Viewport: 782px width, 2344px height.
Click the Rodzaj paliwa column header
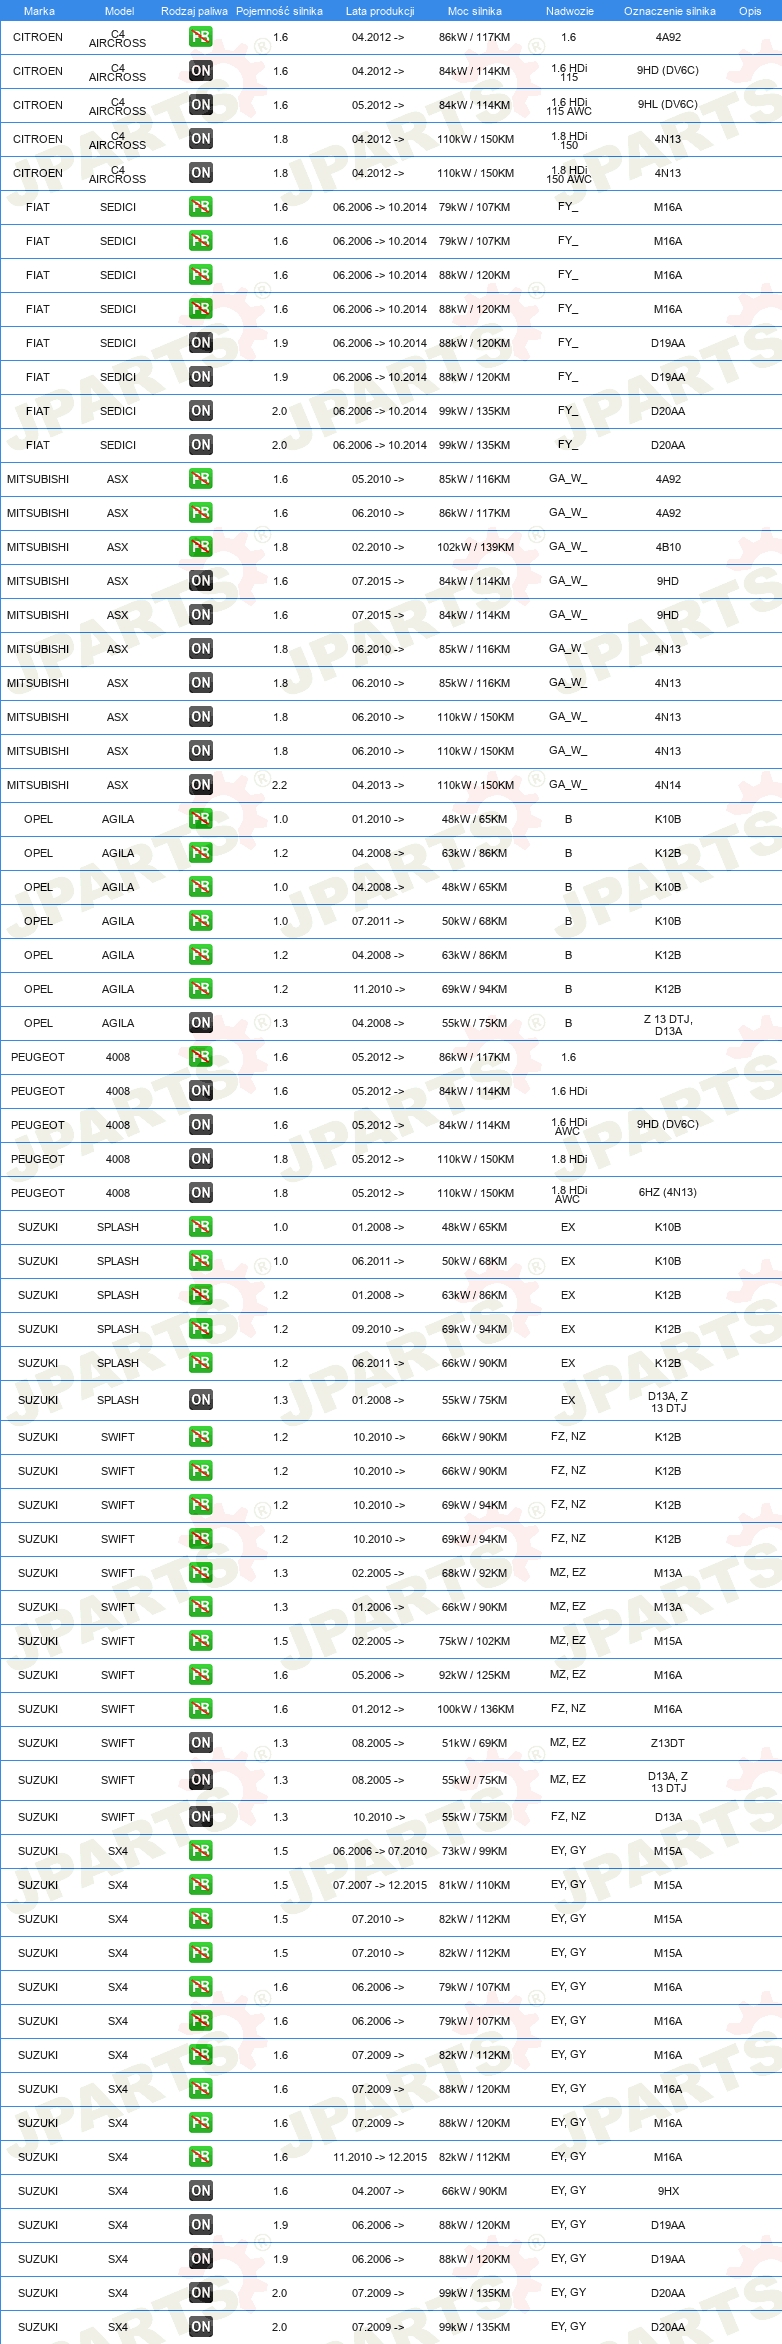194,11
